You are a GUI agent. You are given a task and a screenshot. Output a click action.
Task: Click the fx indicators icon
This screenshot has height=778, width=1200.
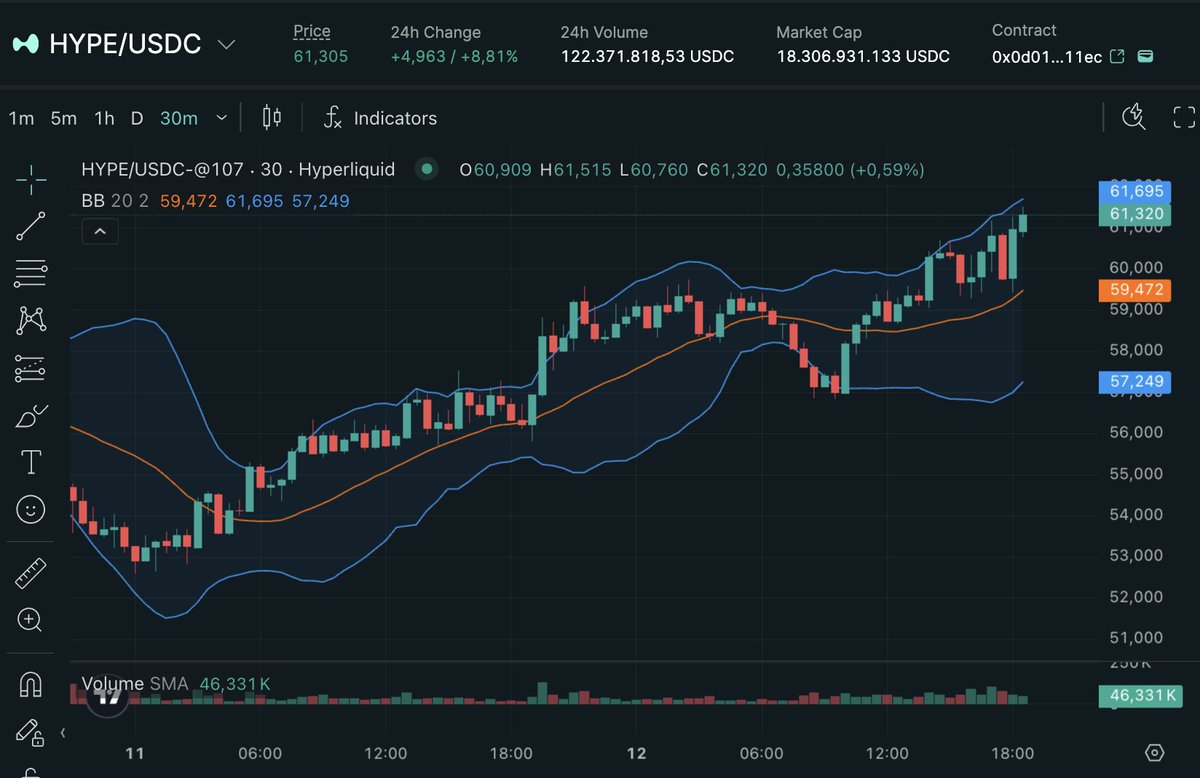coord(333,118)
